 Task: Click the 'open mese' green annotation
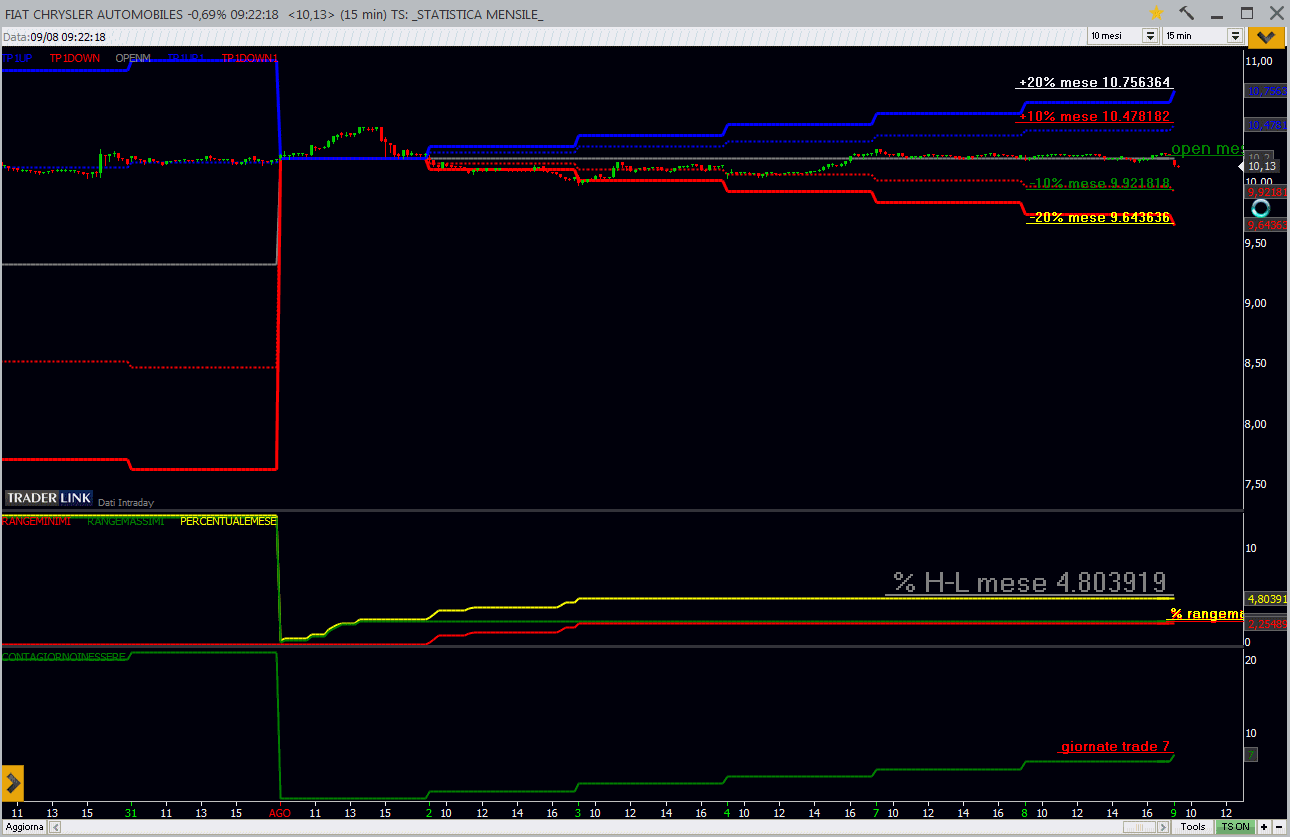tap(1205, 149)
